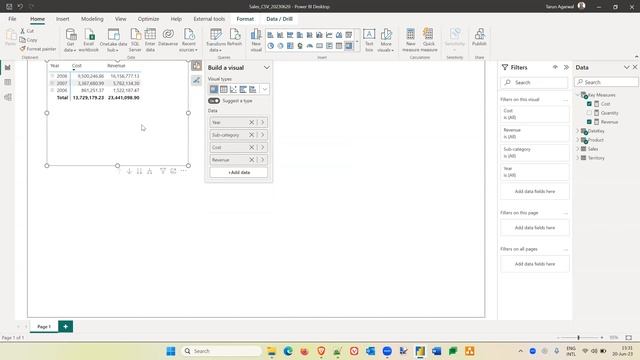
Task: Open options arrow for Sub-category field
Action: pos(262,135)
